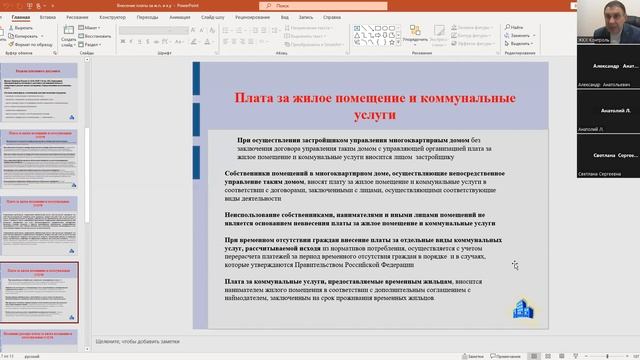Click the Copy (Копировать) icon
Viewport: 640px width, 360px height.
pyautogui.click(x=11, y=36)
